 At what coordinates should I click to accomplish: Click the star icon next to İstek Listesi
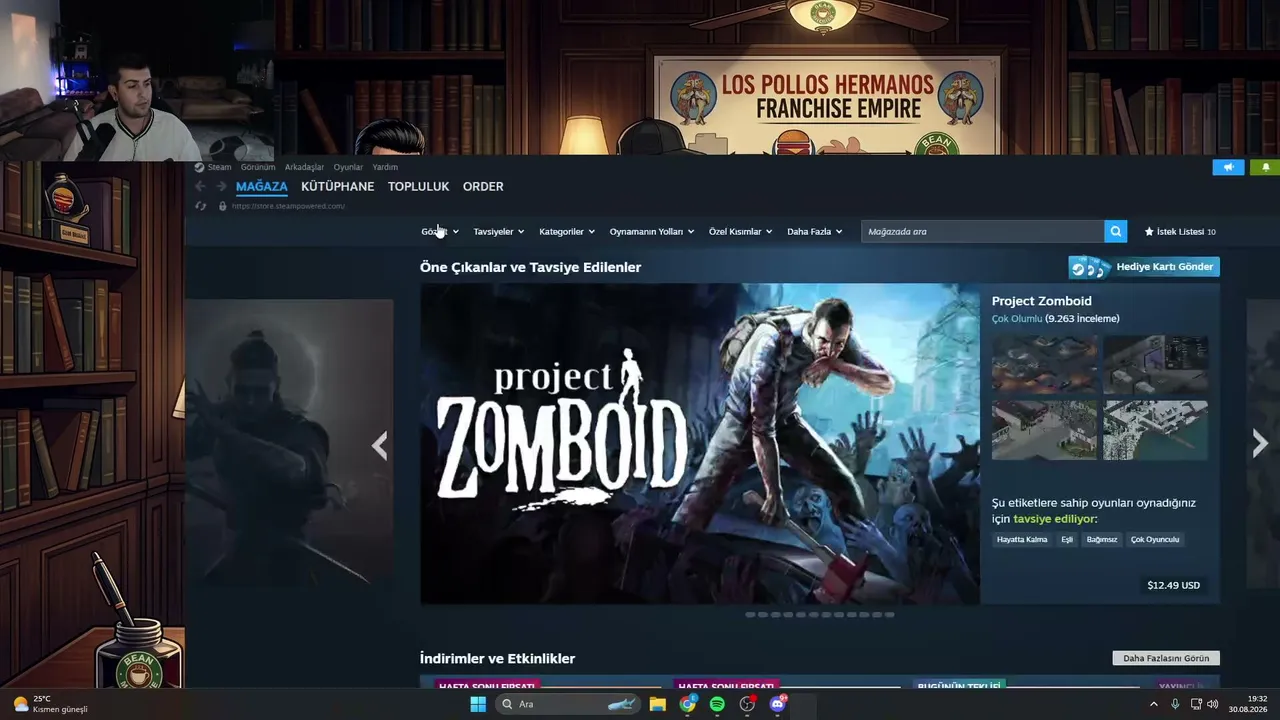(x=1149, y=231)
